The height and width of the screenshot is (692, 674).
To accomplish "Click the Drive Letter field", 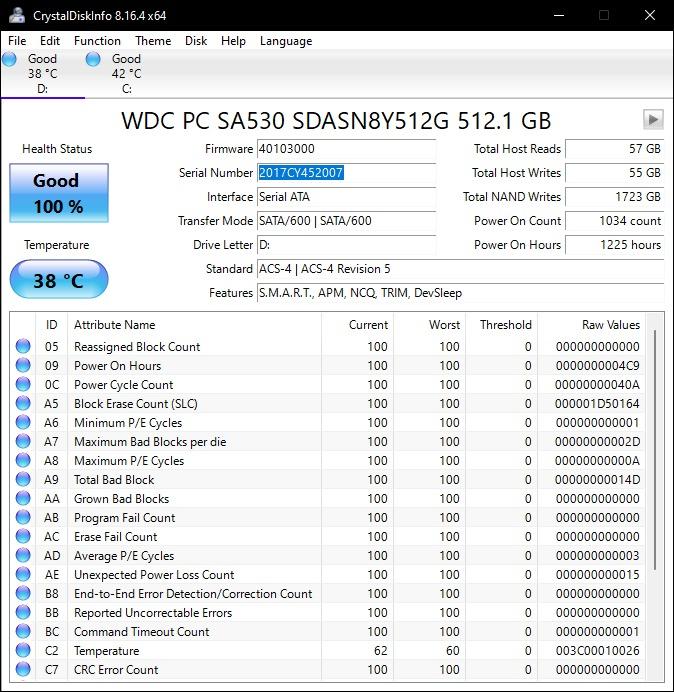I will point(346,245).
